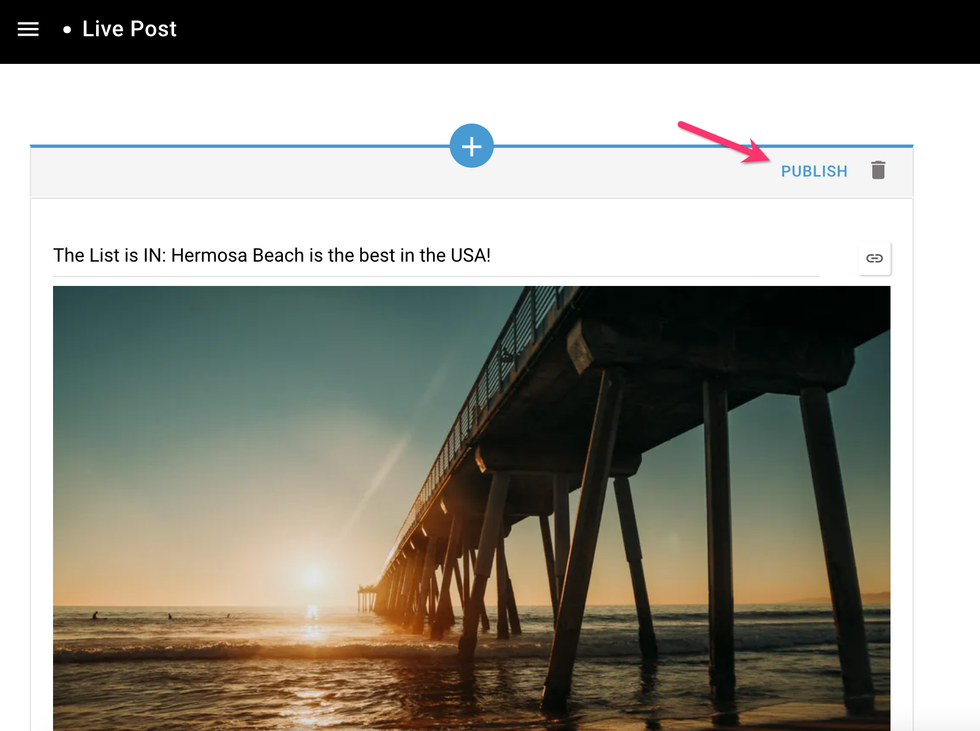980x731 pixels.
Task: Get permalink using the link button
Action: [x=874, y=258]
